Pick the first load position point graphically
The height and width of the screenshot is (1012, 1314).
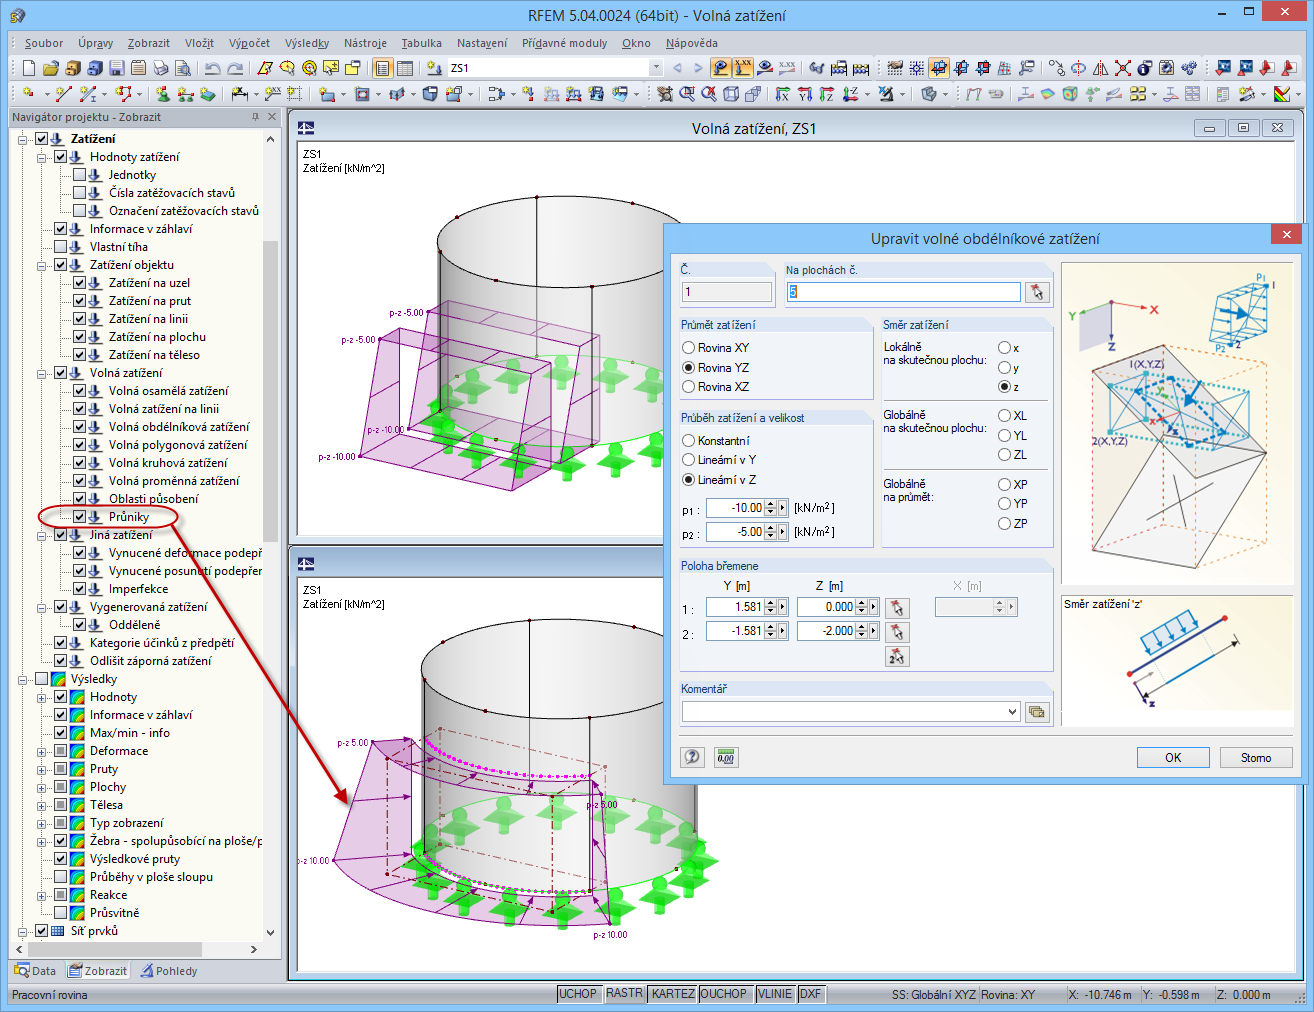tap(897, 607)
